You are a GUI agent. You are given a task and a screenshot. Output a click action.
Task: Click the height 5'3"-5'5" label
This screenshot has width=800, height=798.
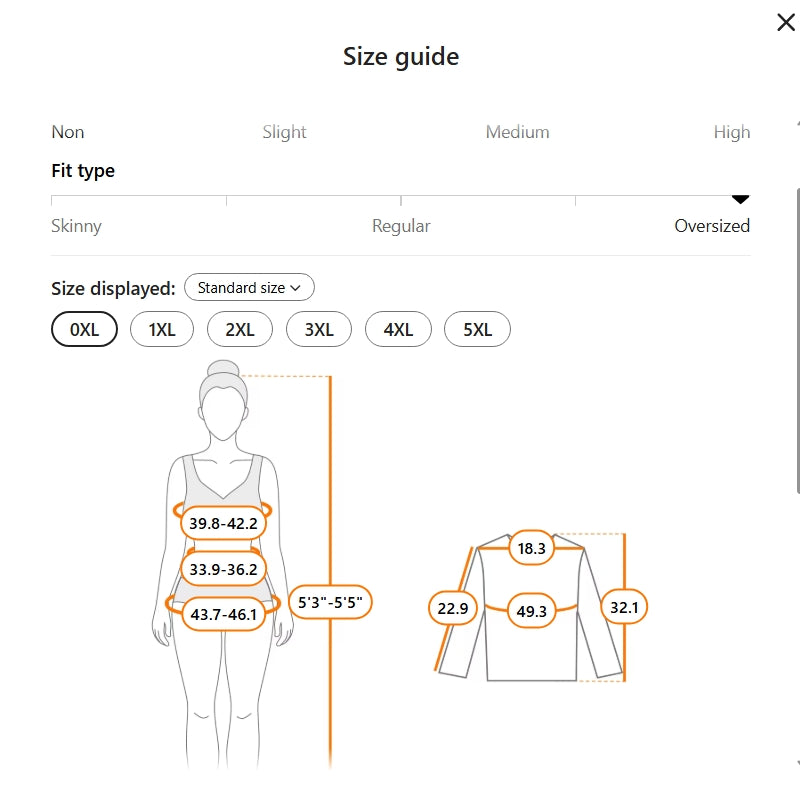(x=330, y=603)
